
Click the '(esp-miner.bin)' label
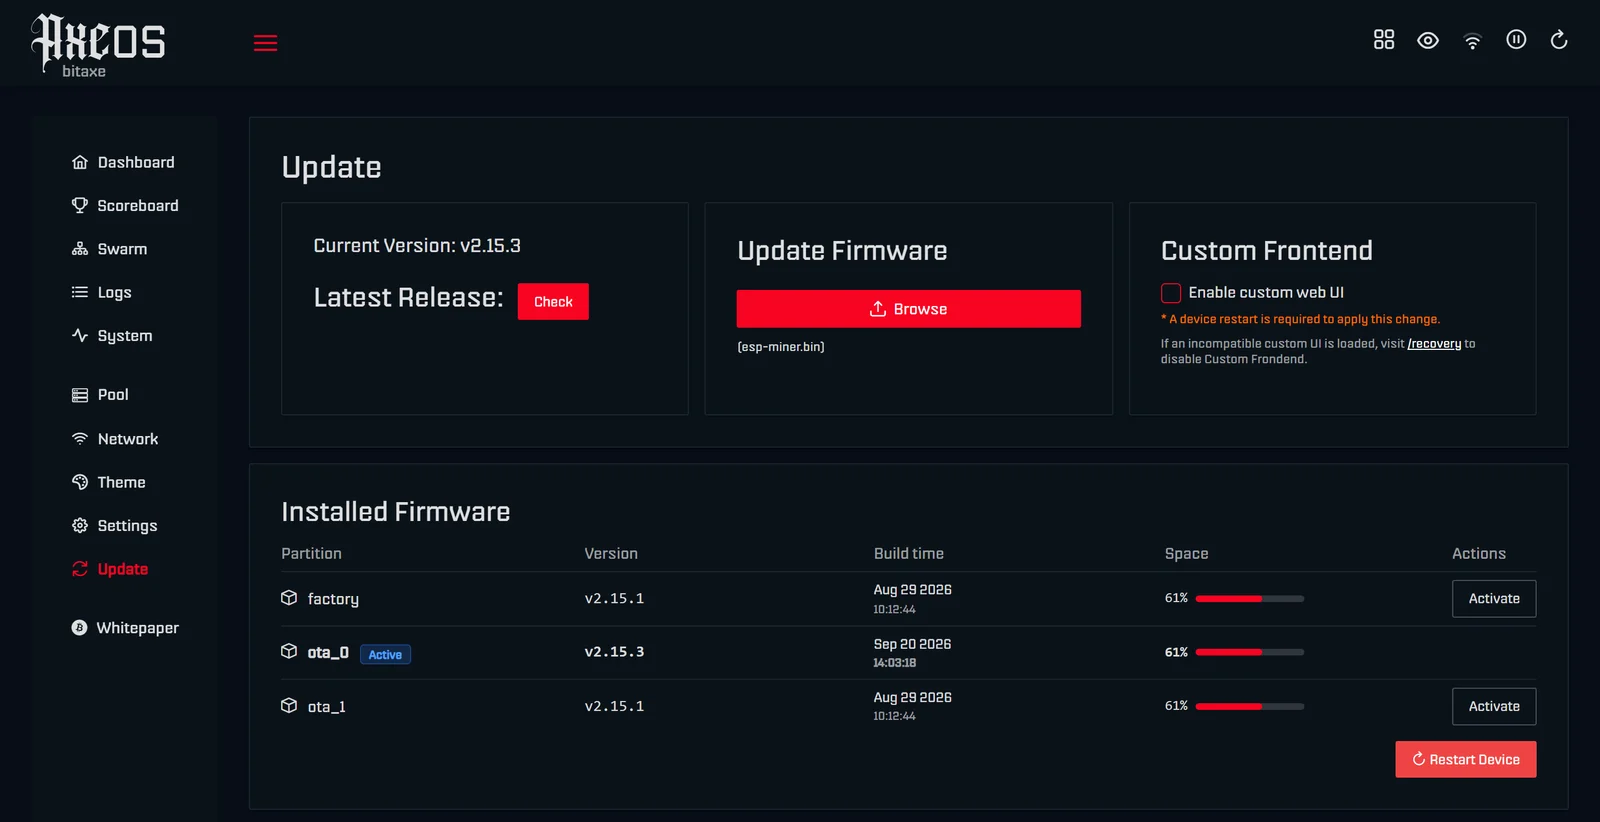(781, 347)
